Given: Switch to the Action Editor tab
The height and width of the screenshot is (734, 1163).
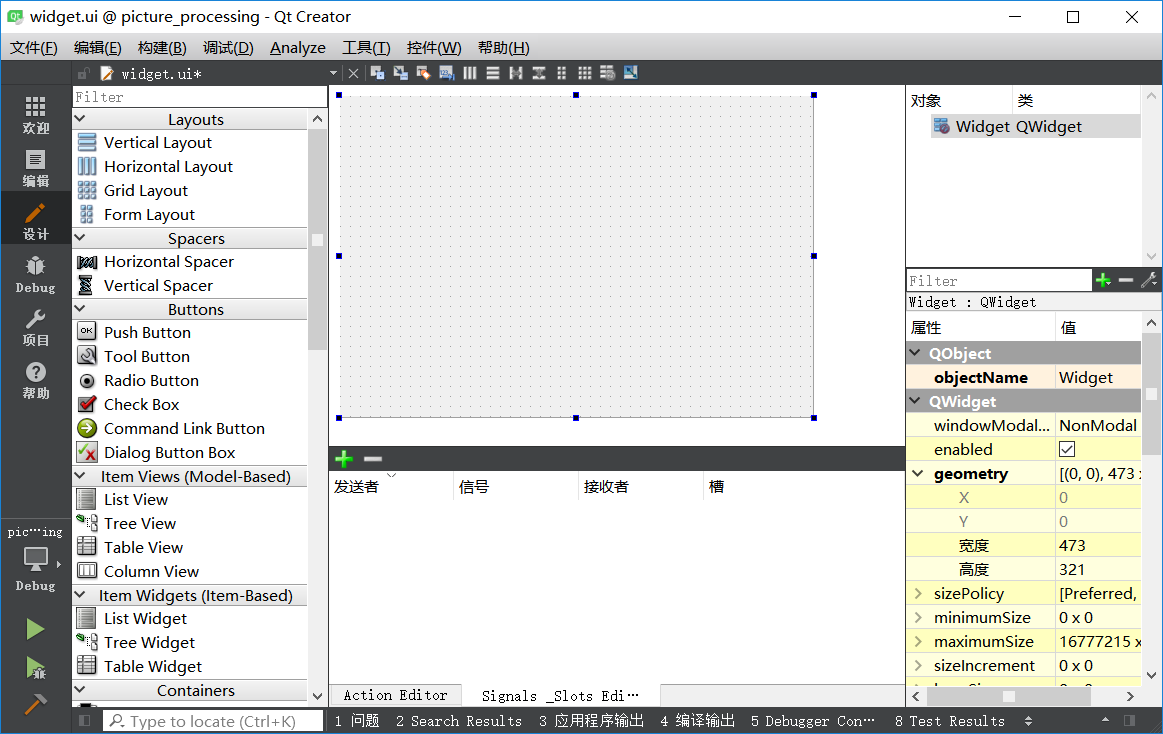Looking at the screenshot, I should pos(395,695).
